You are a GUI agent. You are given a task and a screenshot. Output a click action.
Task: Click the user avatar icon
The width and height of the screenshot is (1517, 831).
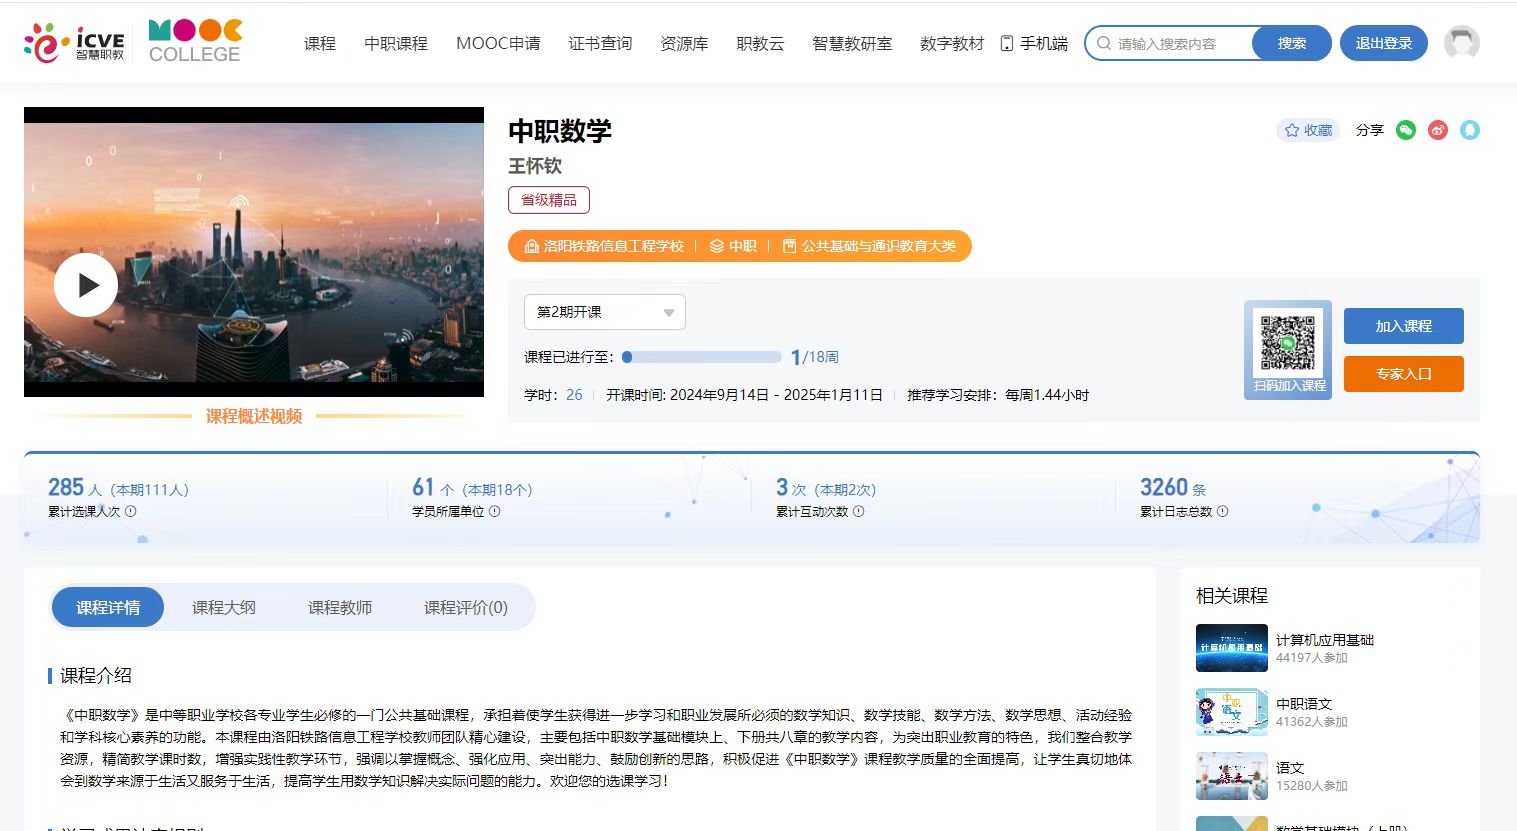tap(1462, 43)
